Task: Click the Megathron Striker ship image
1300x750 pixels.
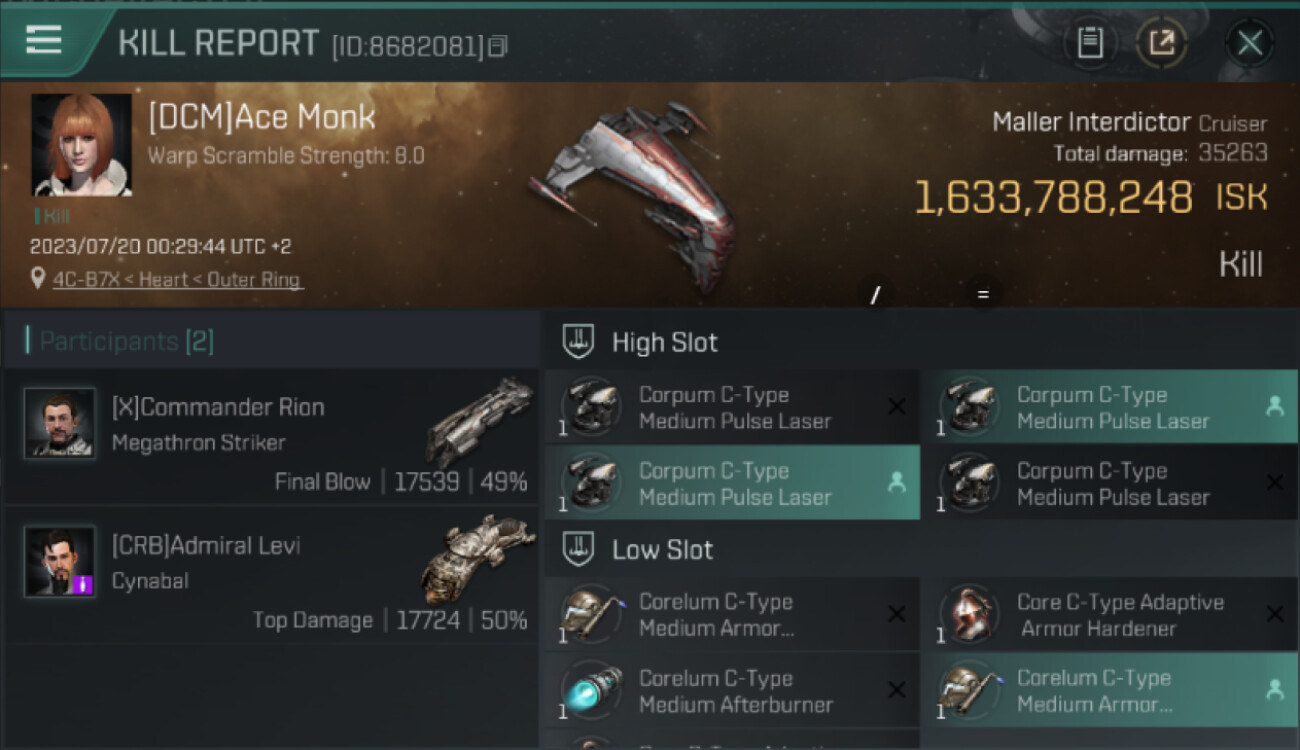Action: coord(480,420)
